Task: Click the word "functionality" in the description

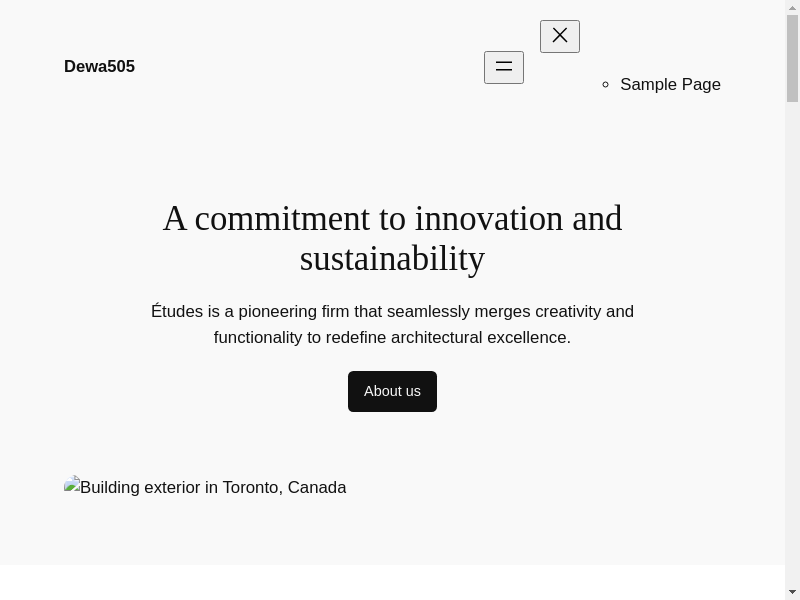Action: tap(258, 338)
